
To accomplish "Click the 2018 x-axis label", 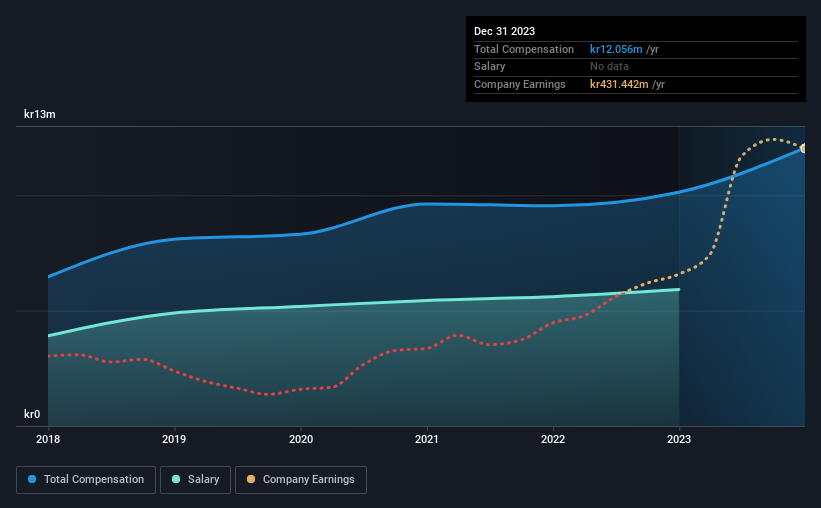I will [x=48, y=439].
